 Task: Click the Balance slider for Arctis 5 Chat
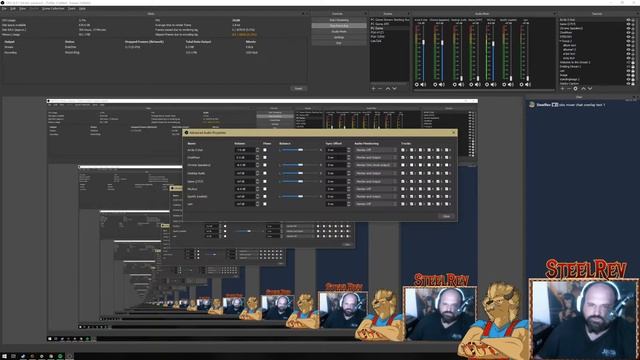coord(300,150)
